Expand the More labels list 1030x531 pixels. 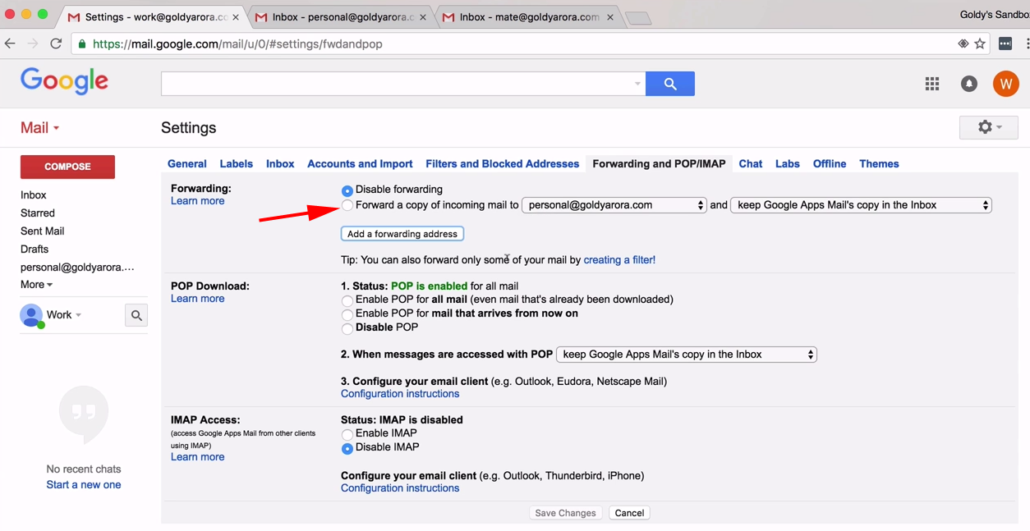point(36,285)
